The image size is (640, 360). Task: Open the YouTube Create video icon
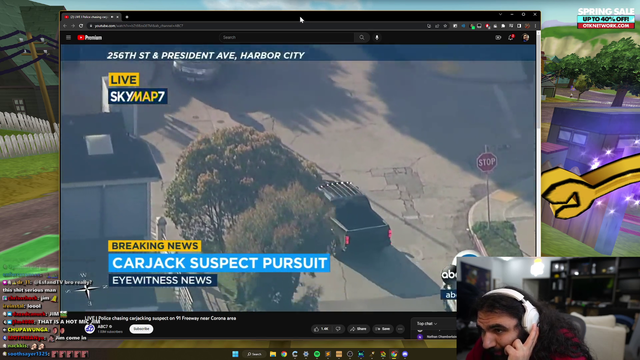[x=498, y=38]
